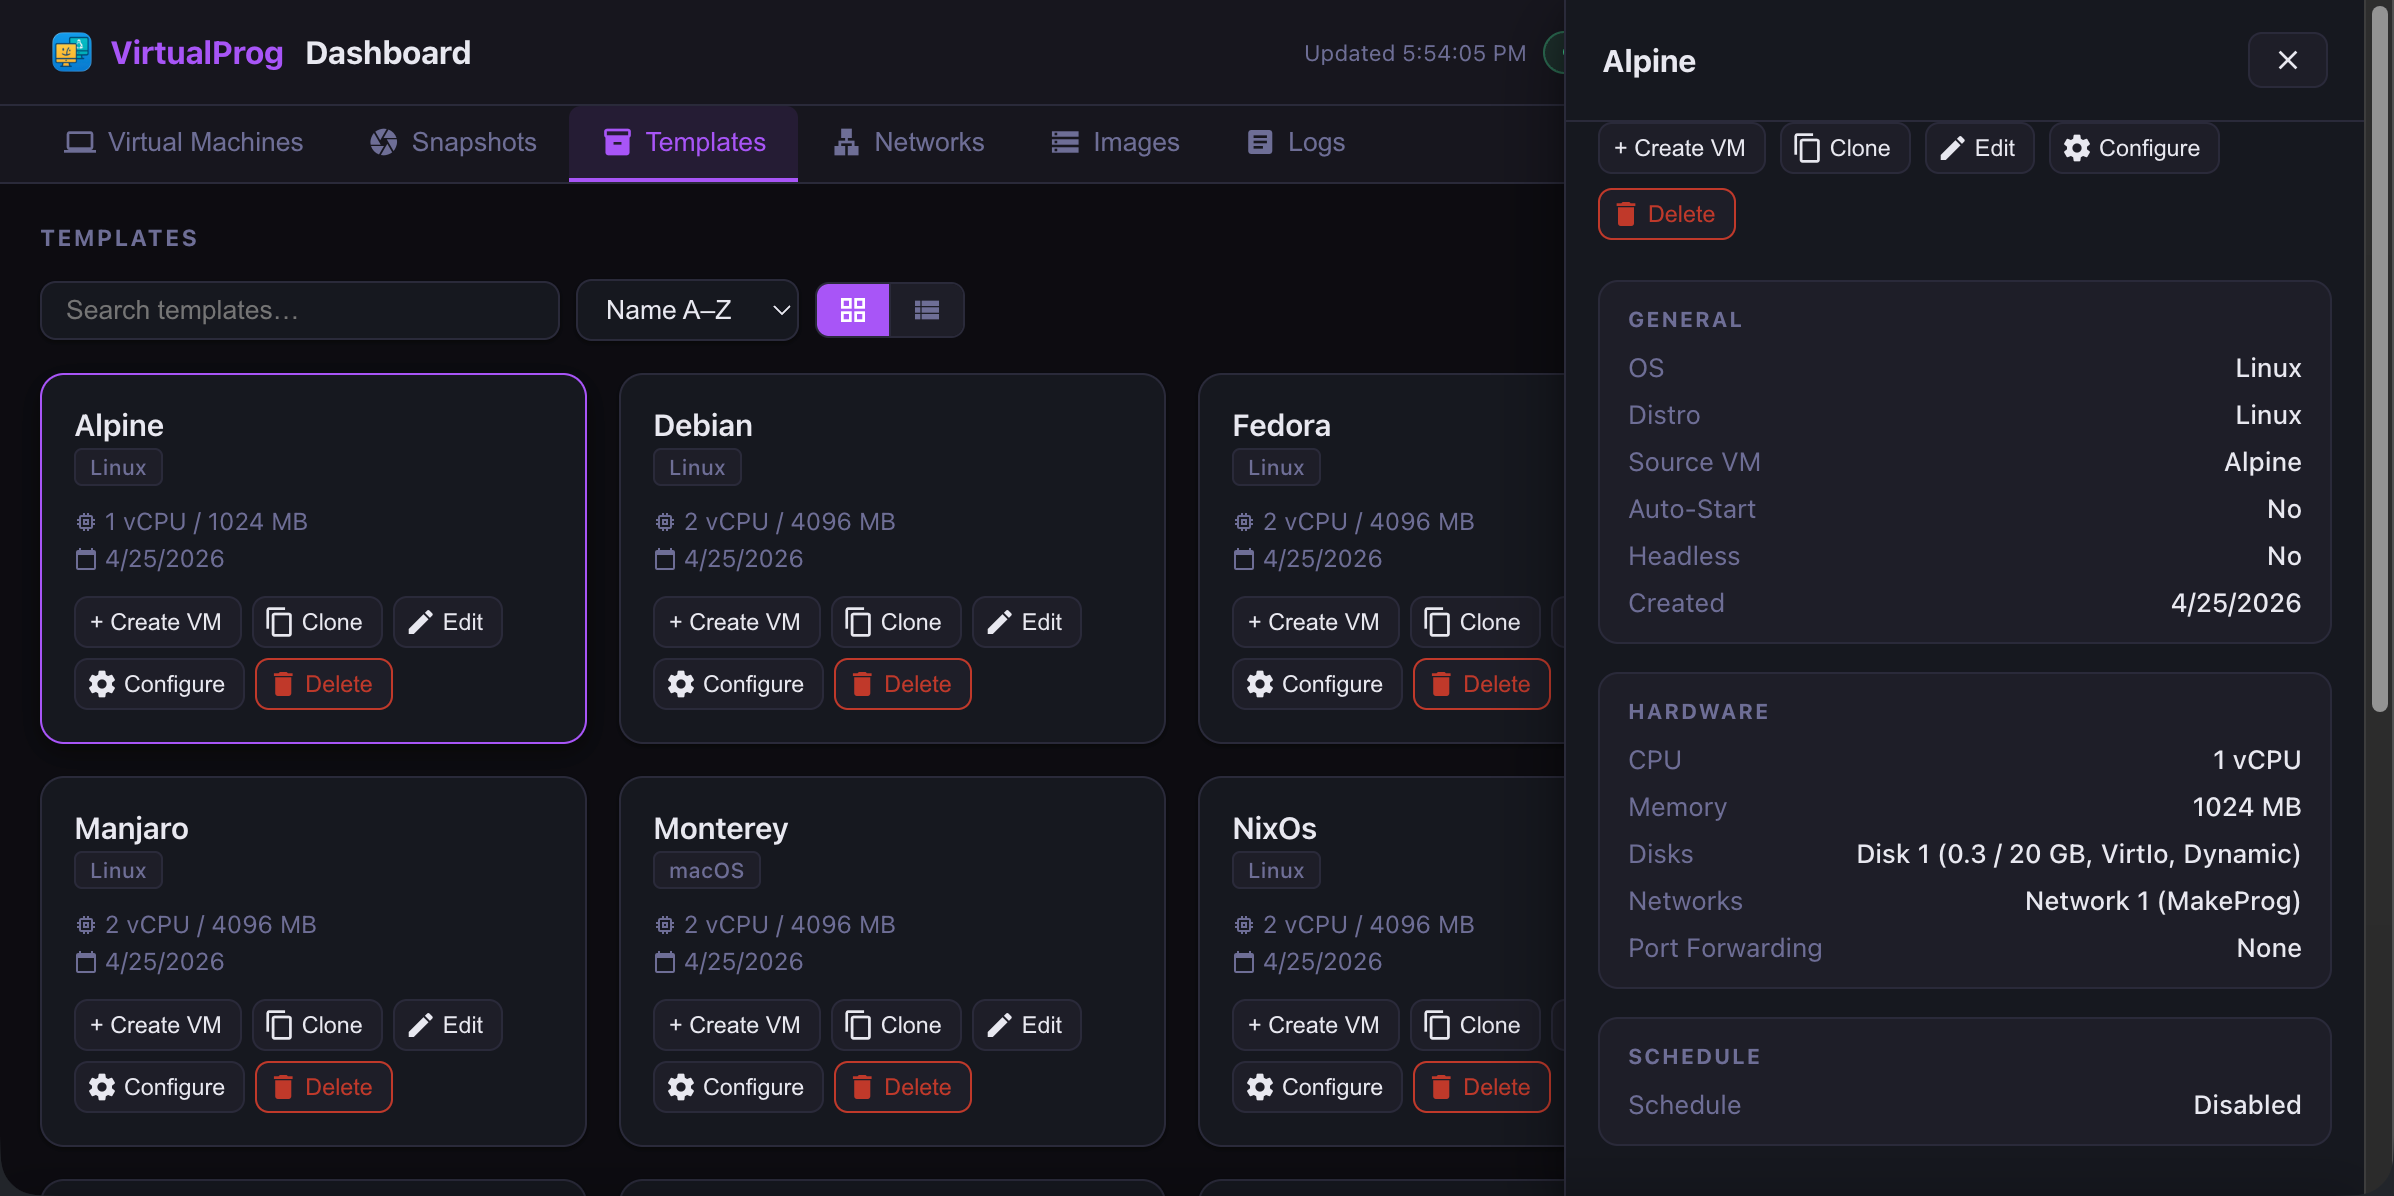Screen dimensions: 2394x1196
Task: Configure the NixOs template
Action: [x=1317, y=1087]
